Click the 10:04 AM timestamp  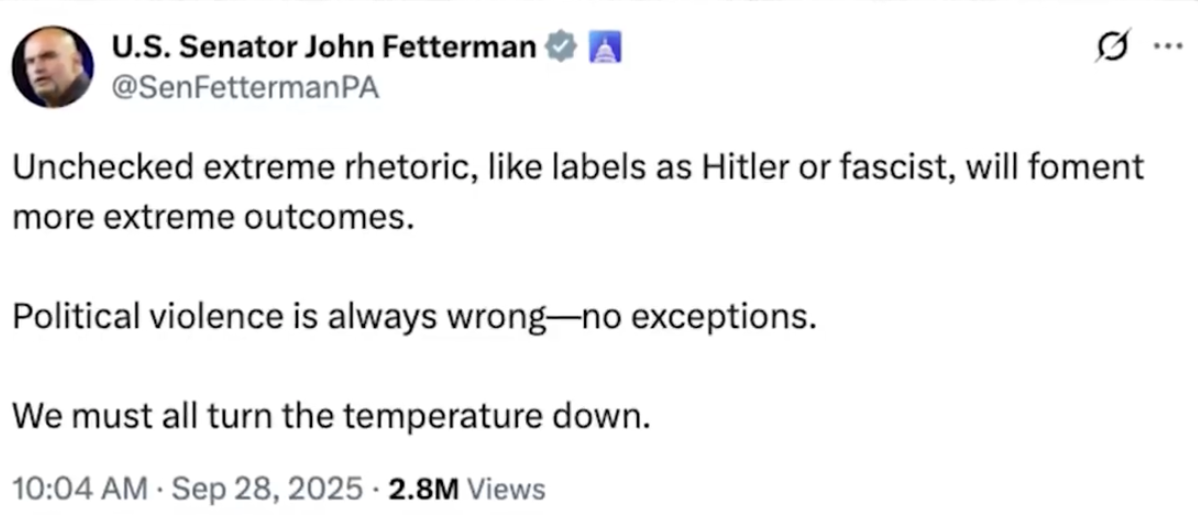[x=77, y=489]
